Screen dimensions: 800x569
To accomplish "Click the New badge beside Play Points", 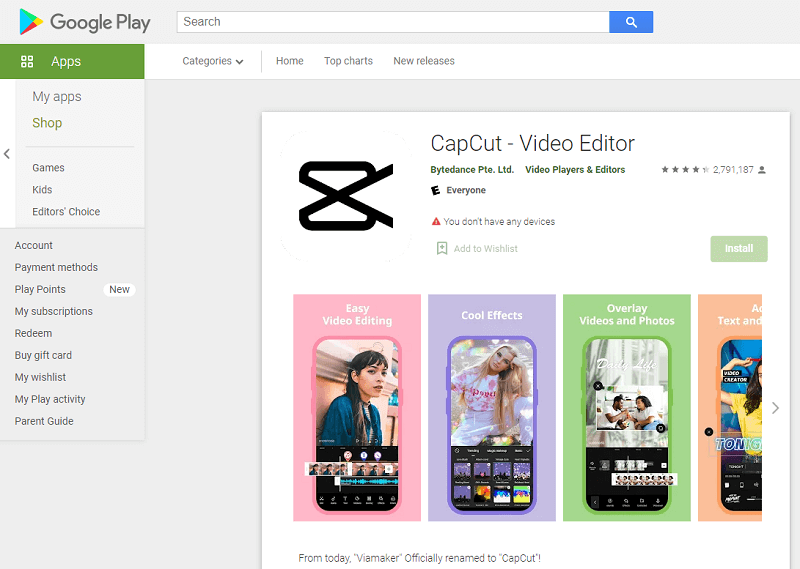I will pyautogui.click(x=119, y=289).
